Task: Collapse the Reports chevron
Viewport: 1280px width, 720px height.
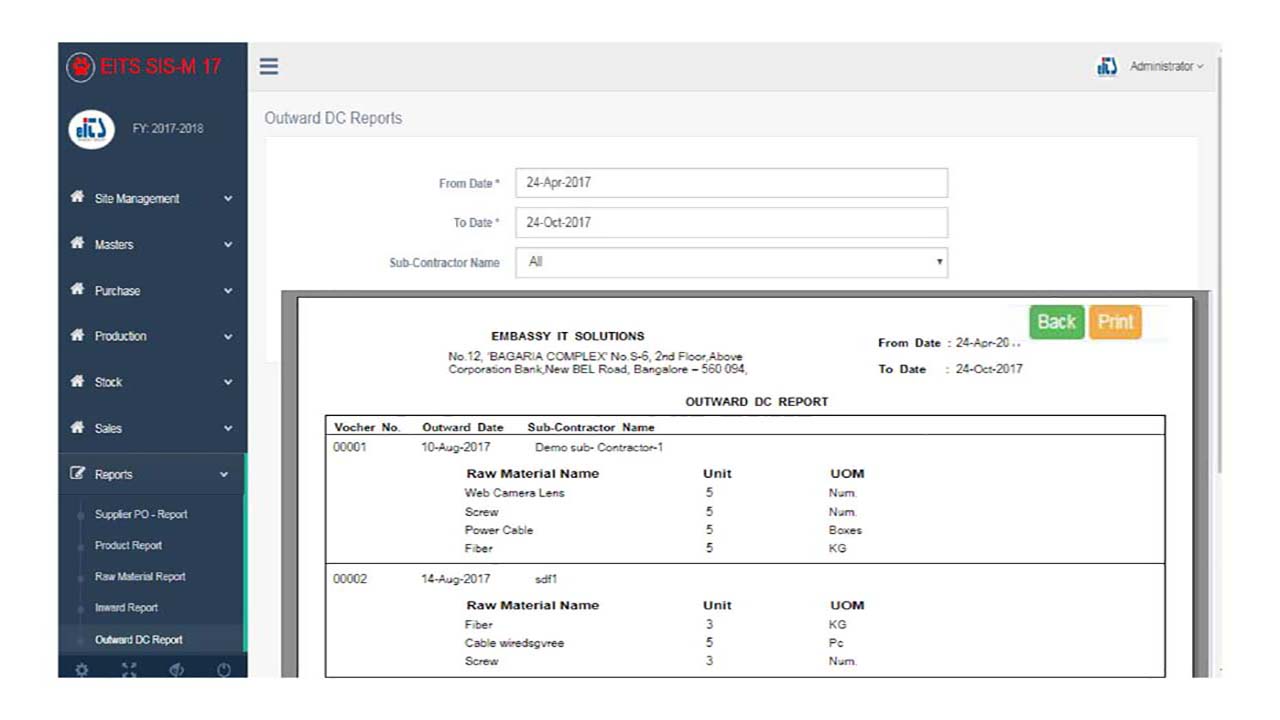Action: pyautogui.click(x=224, y=475)
